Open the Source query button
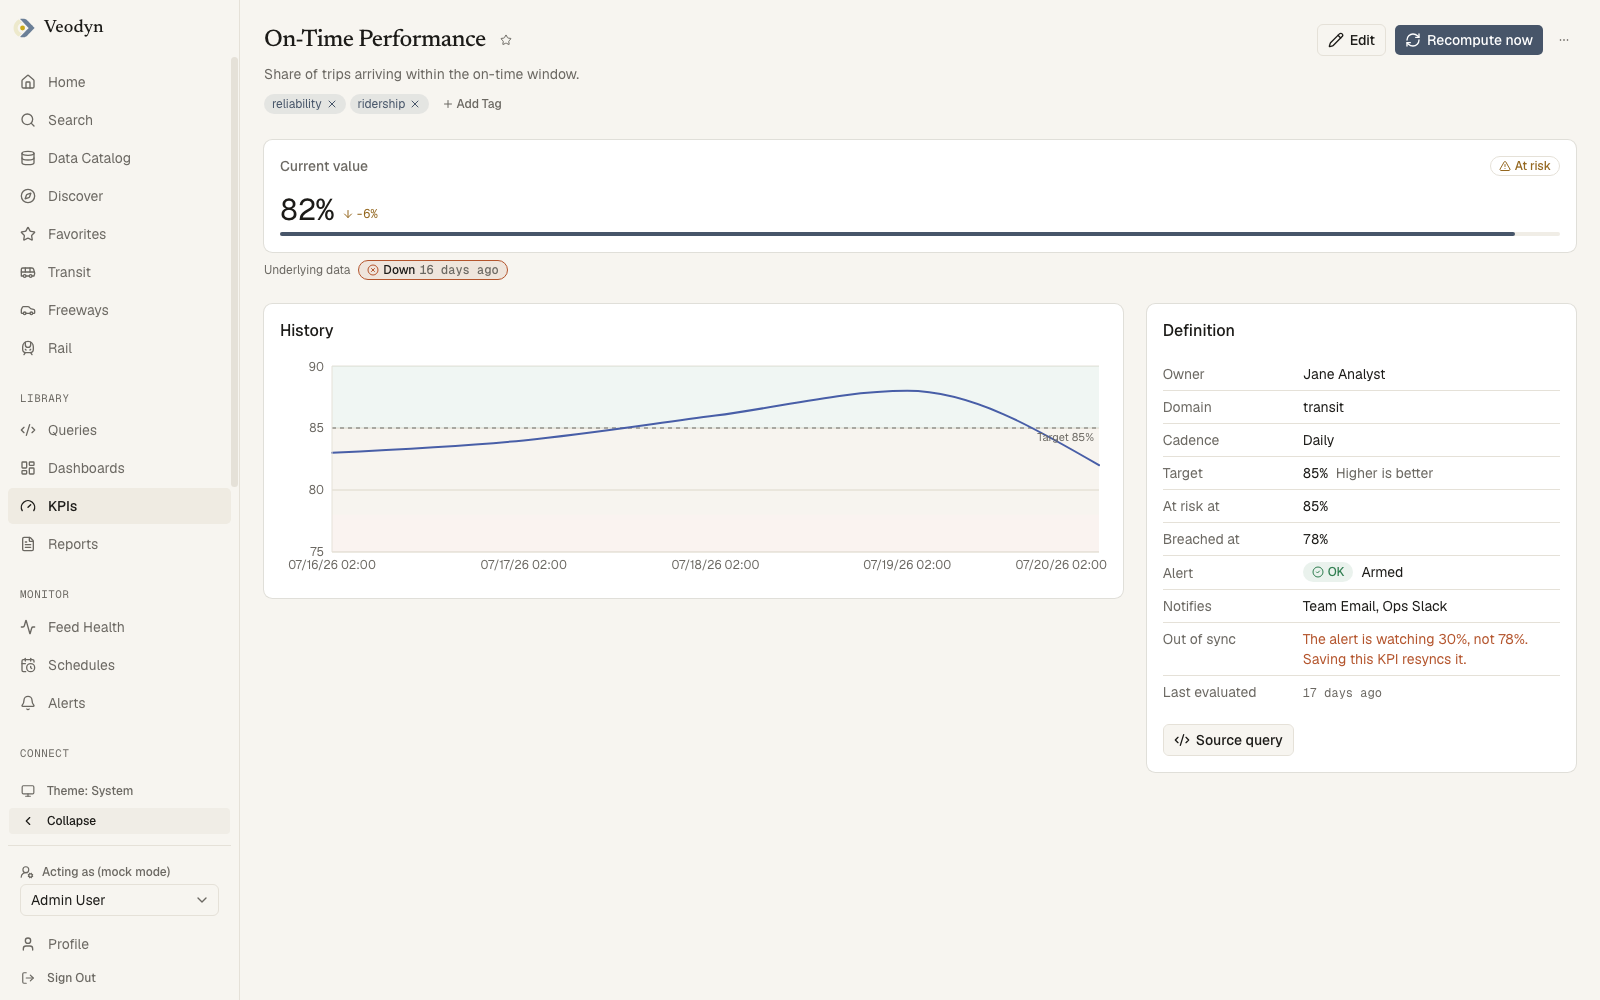 1228,740
